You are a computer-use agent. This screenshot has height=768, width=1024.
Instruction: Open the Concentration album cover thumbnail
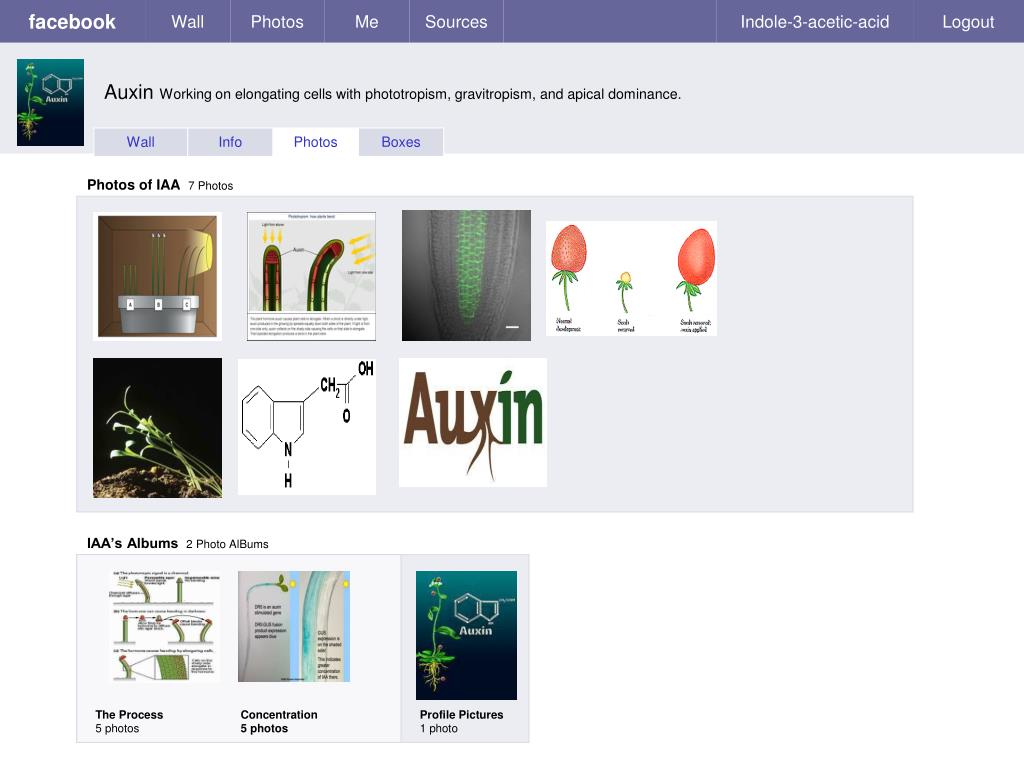(294, 626)
